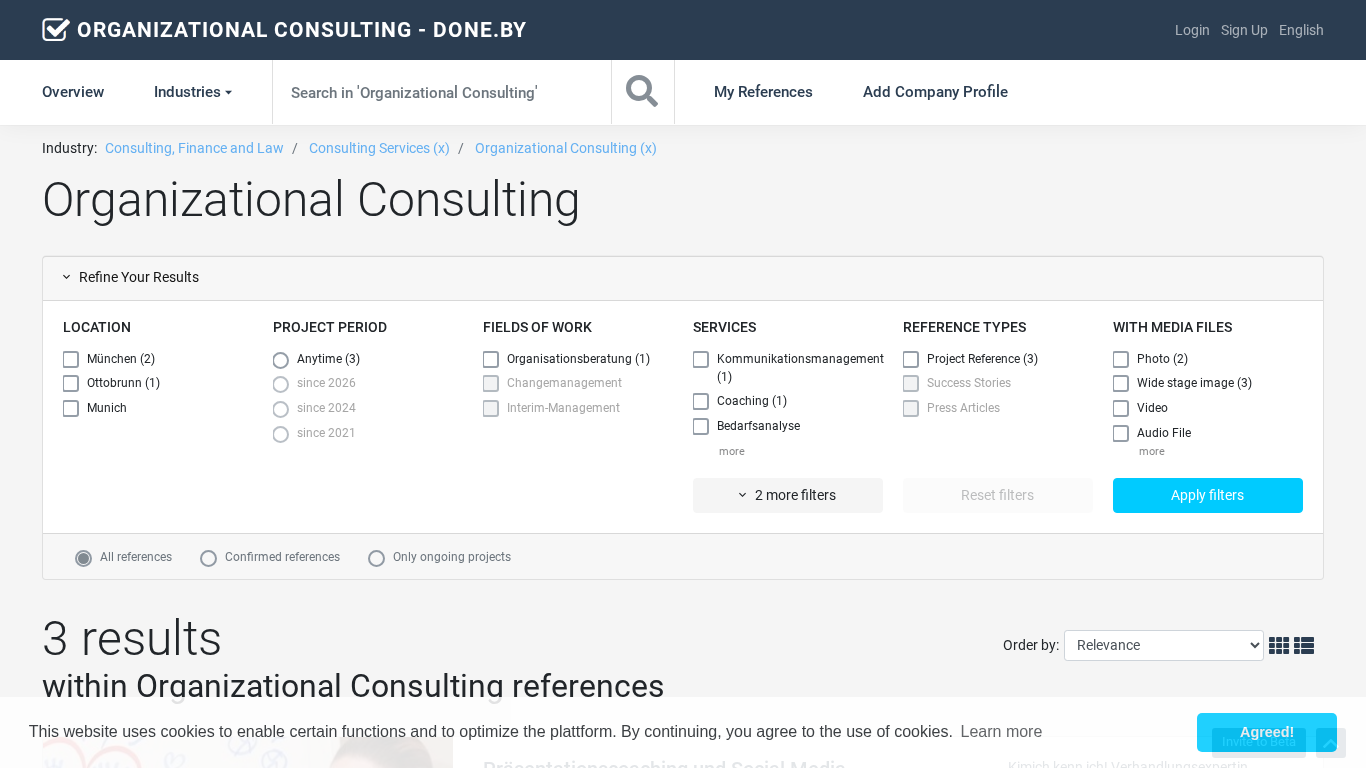Open the Industries dropdown menu
Screen dimensions: 1366x768
point(192,92)
